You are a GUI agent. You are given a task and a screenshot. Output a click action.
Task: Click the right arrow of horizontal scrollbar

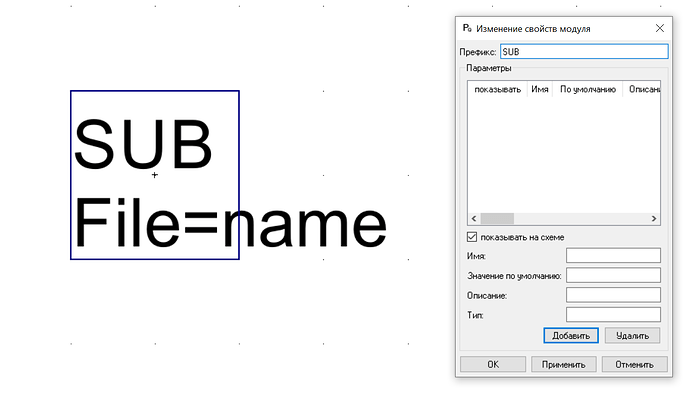click(x=654, y=218)
